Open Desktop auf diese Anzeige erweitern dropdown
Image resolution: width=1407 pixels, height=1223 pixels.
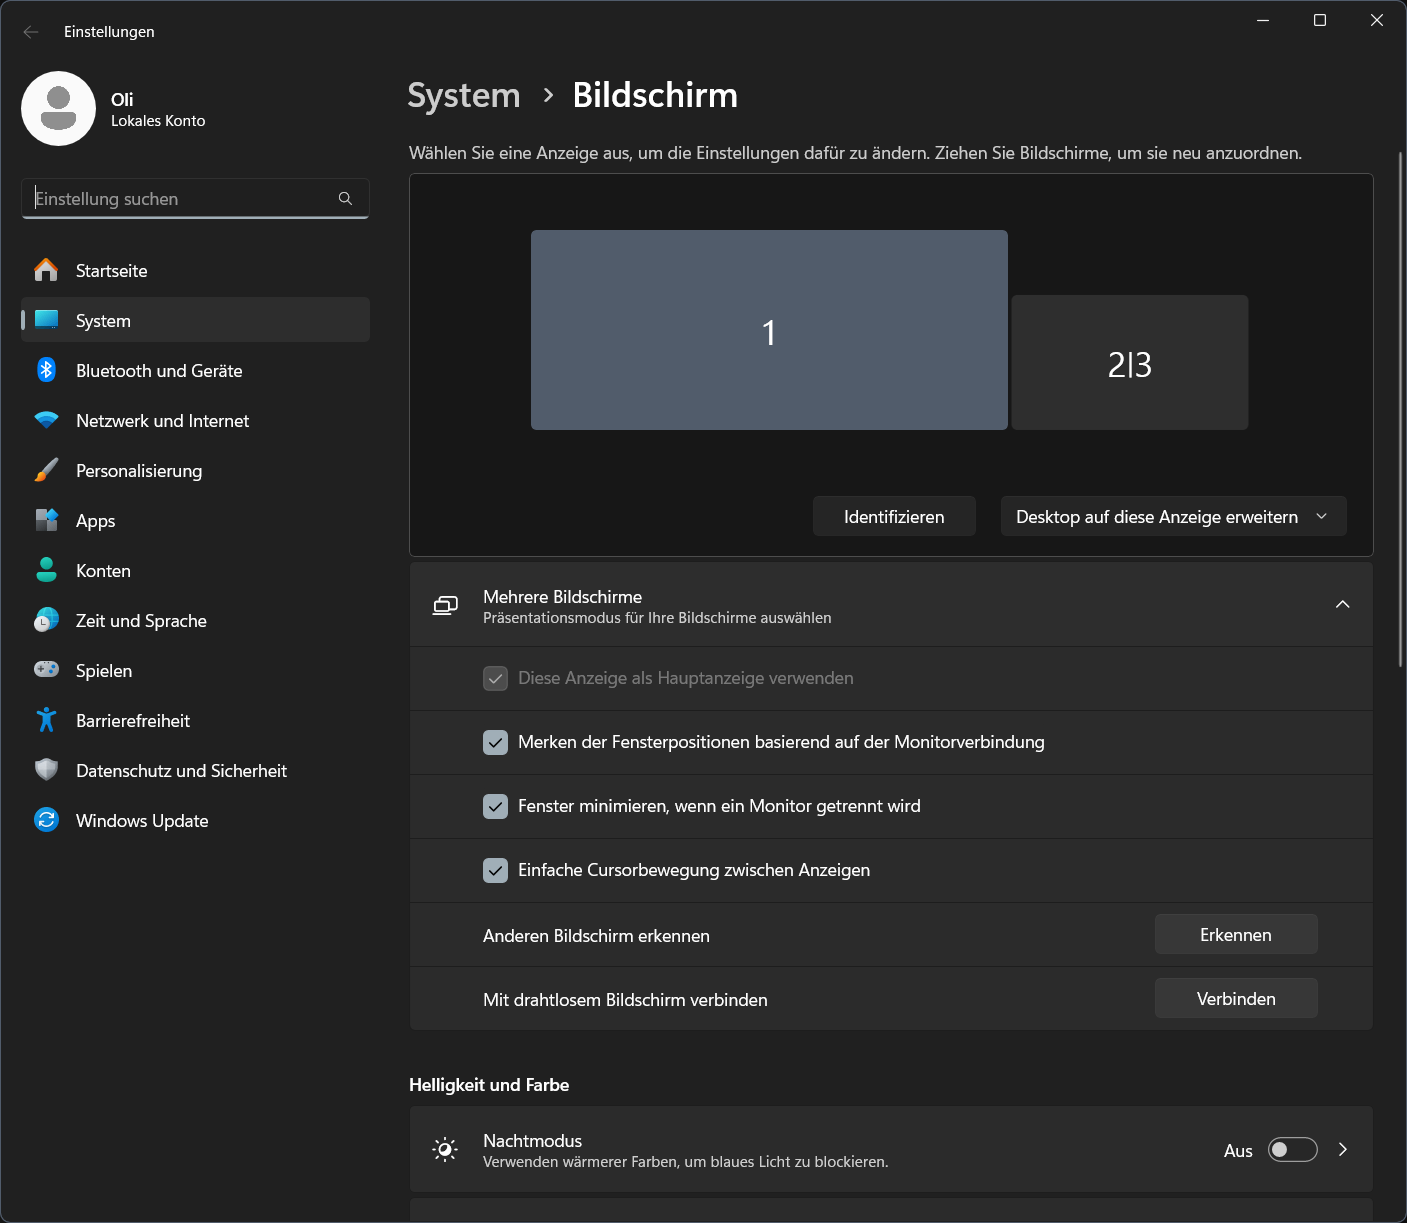click(x=1173, y=516)
